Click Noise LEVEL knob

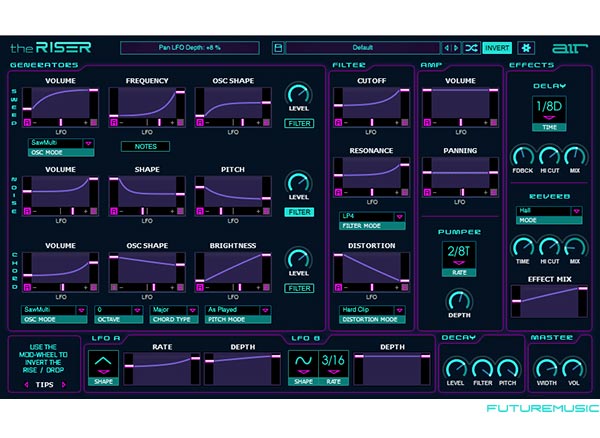pos(298,182)
